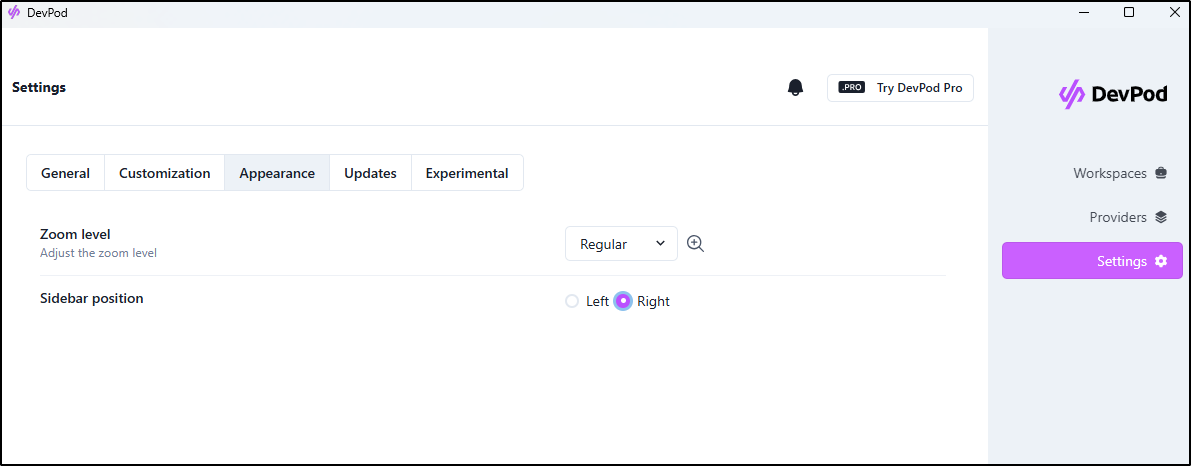Image resolution: width=1191 pixels, height=466 pixels.
Task: Maximize the DevPod window
Action: pos(1129,13)
